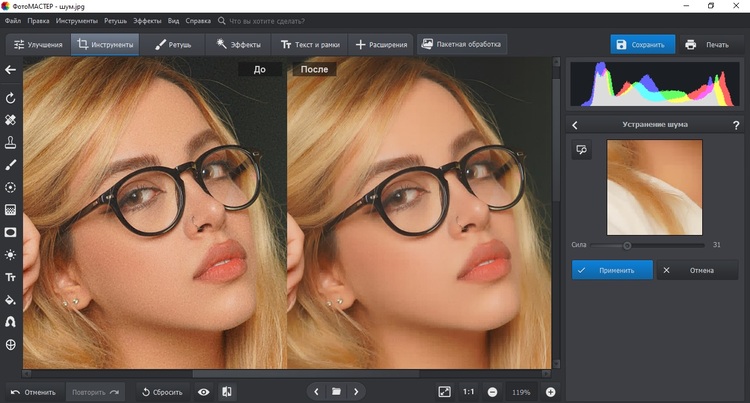750x403 pixels.
Task: Go to next image with right chevron
Action: [x=356, y=391]
